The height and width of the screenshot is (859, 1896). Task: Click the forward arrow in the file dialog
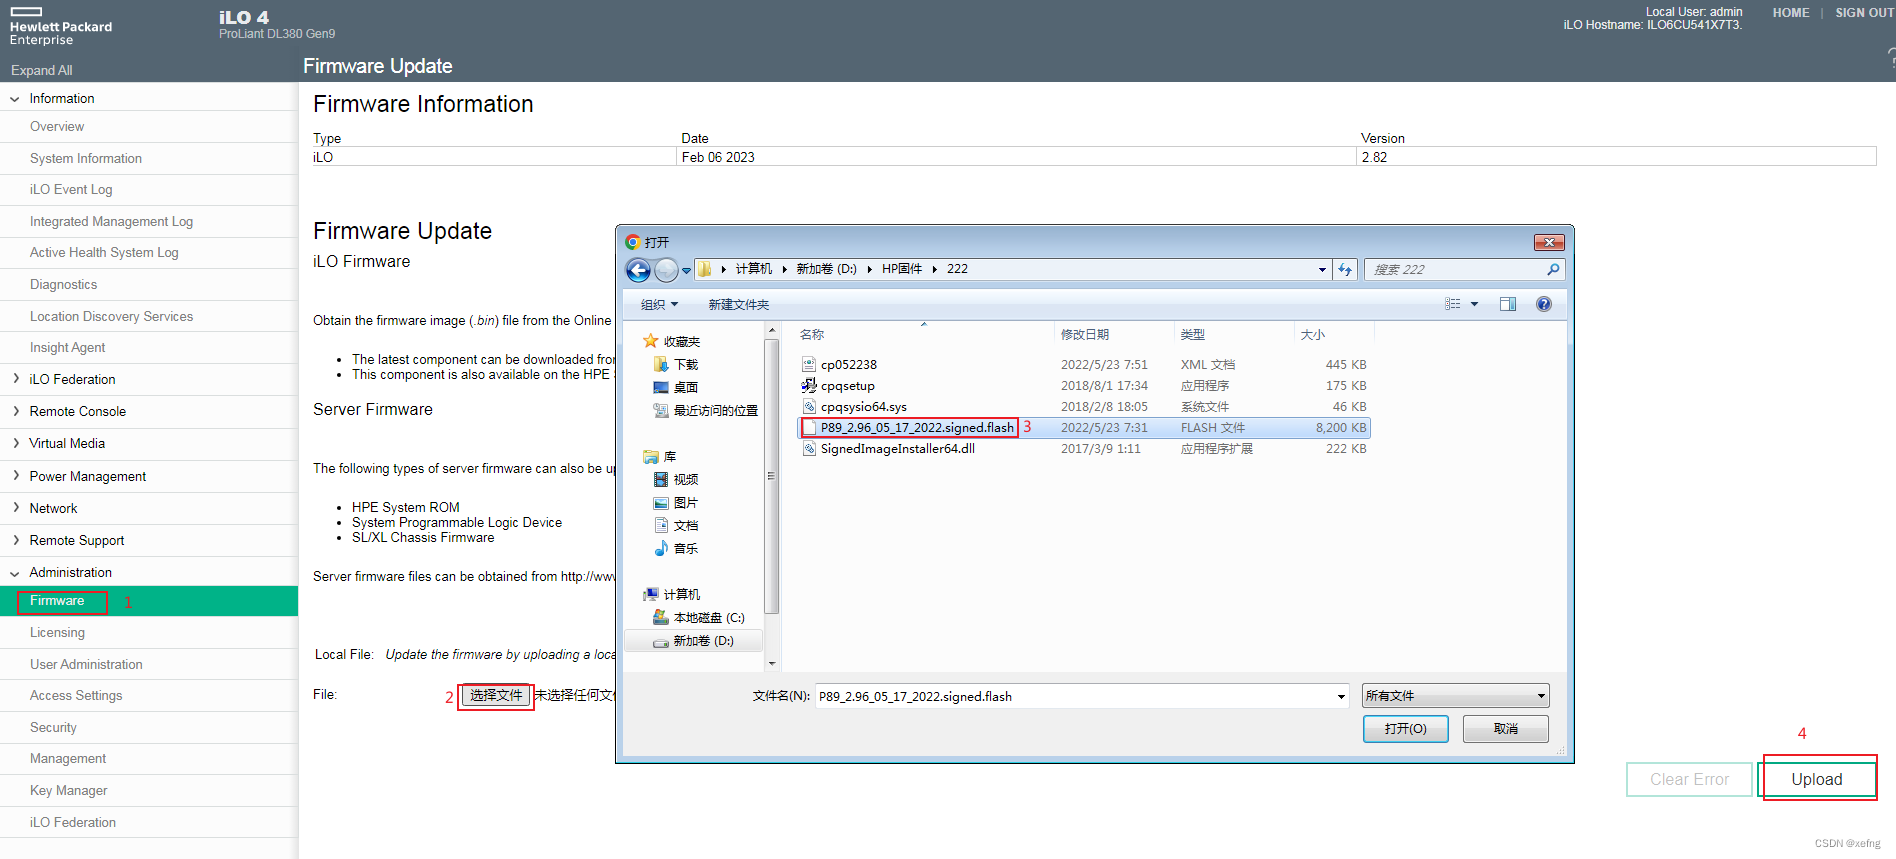click(666, 270)
